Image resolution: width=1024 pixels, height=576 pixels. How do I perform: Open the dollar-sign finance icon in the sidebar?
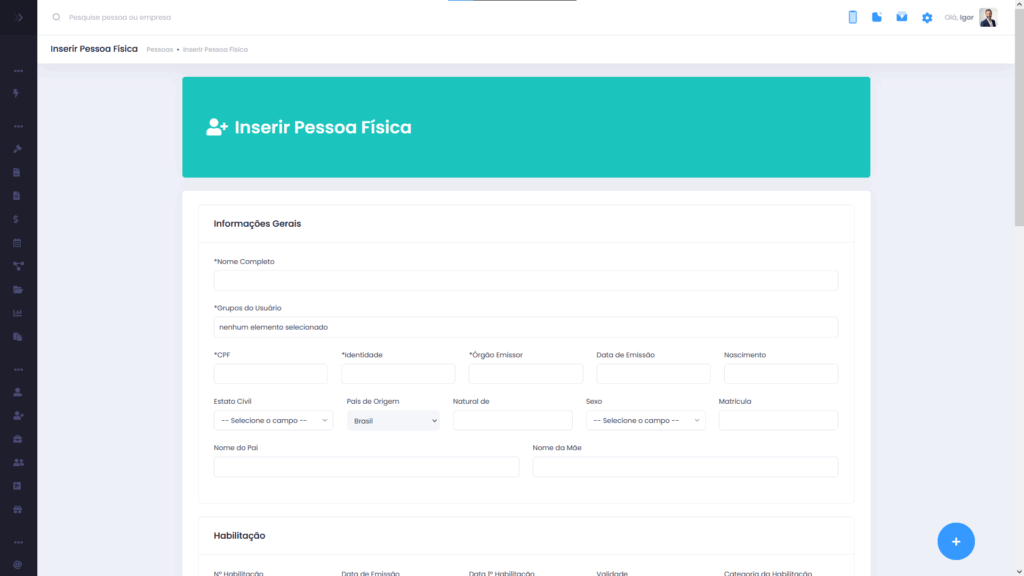click(16, 219)
